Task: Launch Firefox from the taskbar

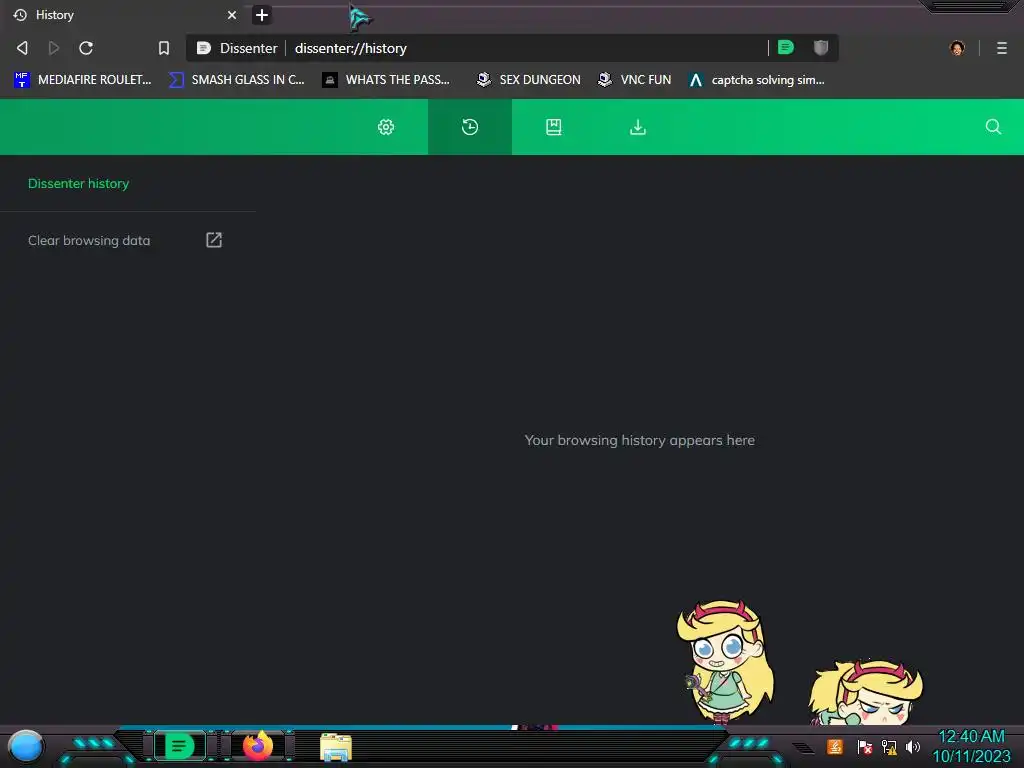Action: (x=258, y=746)
